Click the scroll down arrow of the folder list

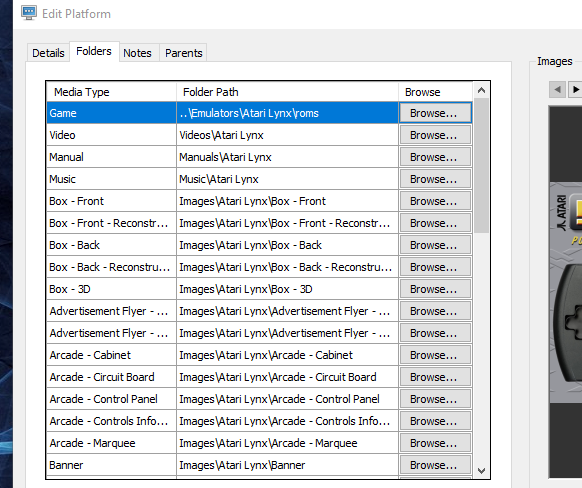tap(481, 471)
